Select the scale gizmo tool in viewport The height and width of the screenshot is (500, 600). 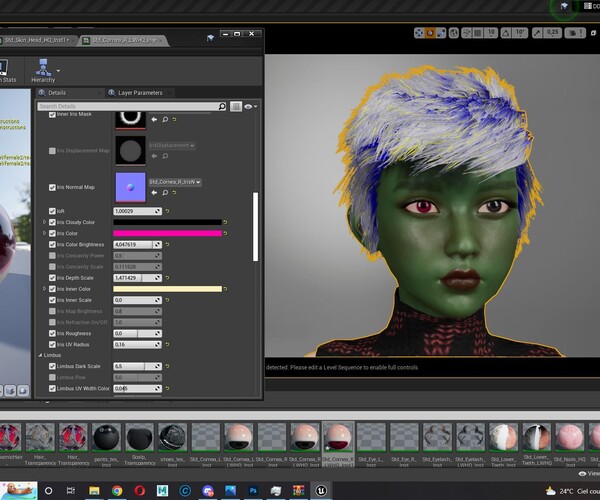[441, 33]
